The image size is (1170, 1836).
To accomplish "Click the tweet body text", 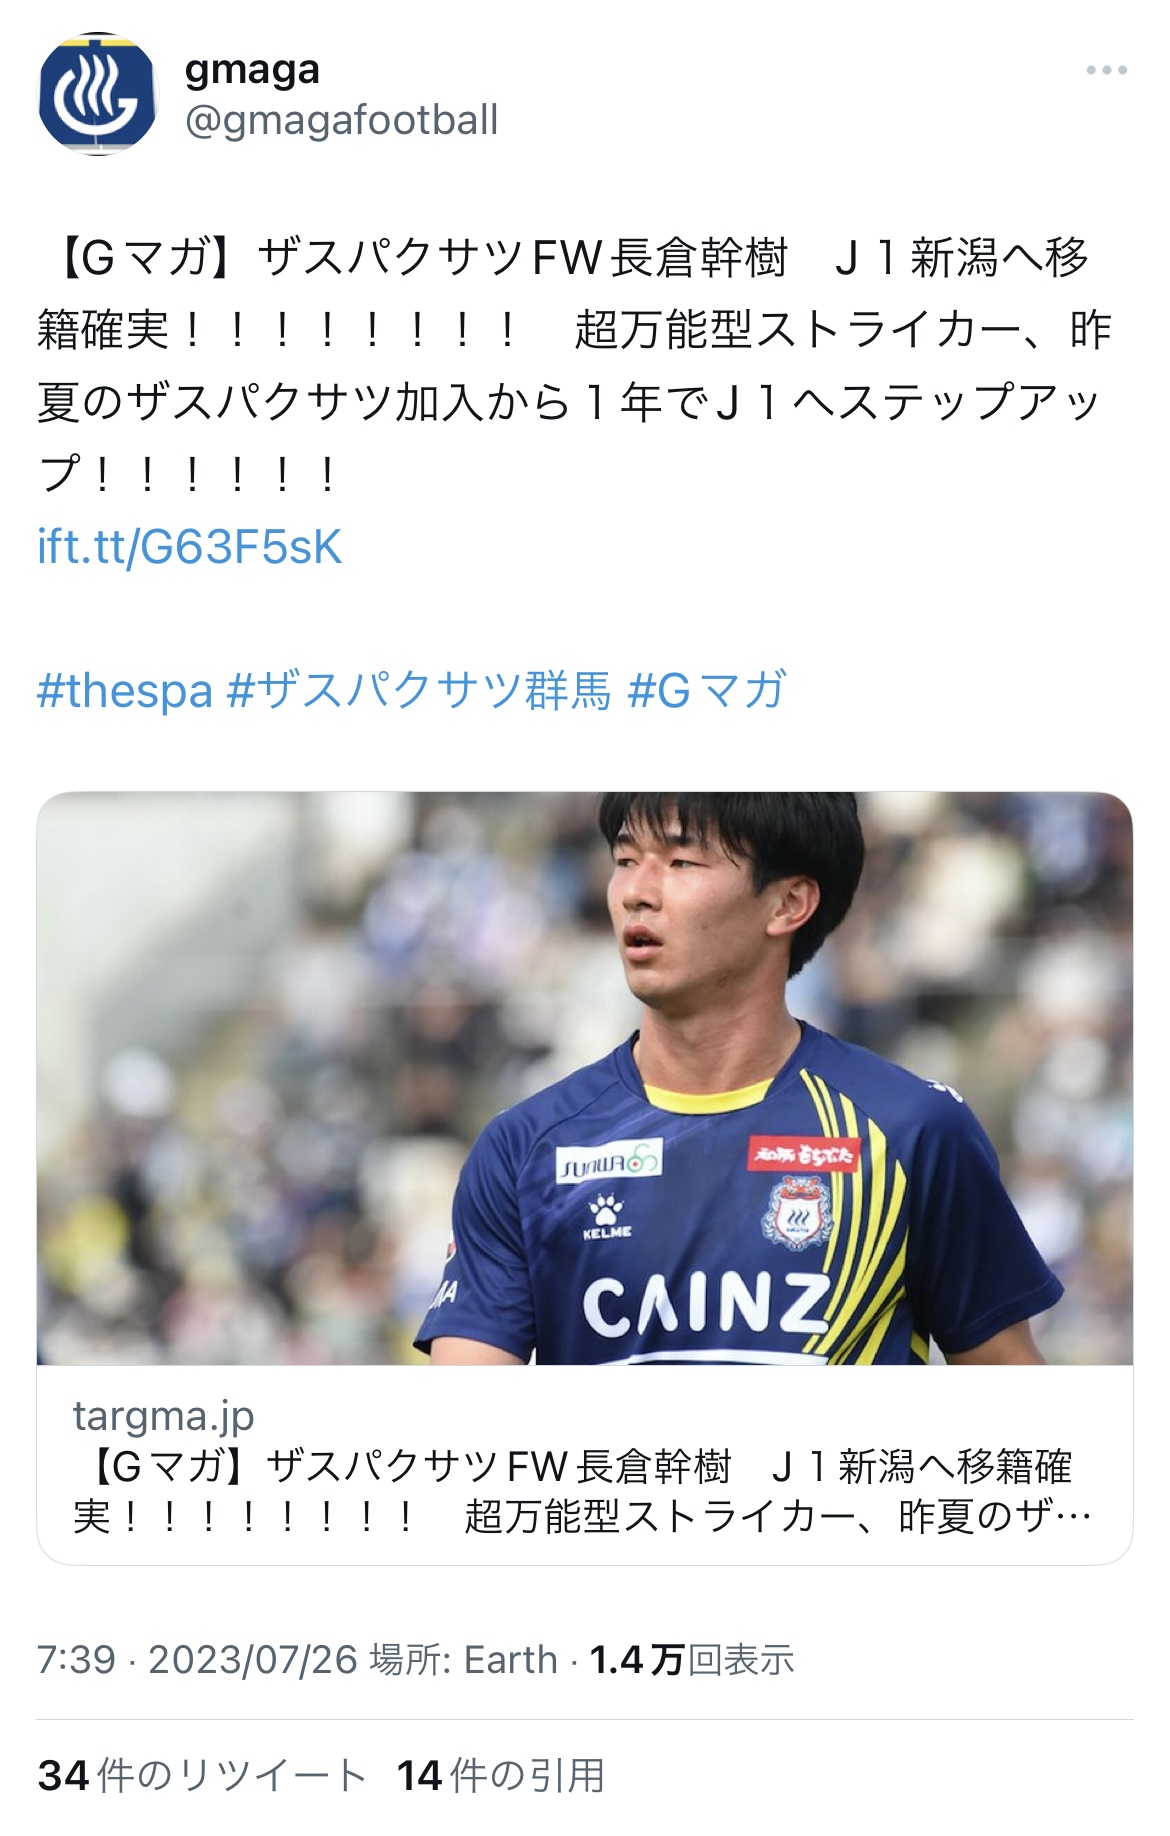I will click(x=575, y=366).
